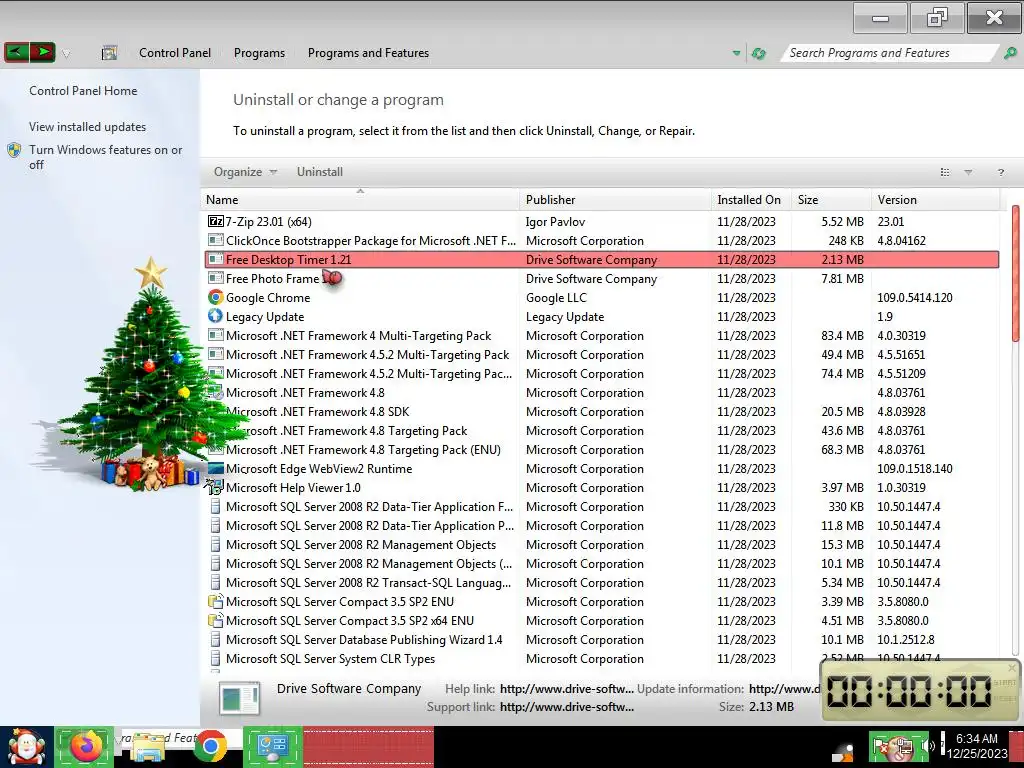Viewport: 1024px width, 768px height.
Task: Expand the view options dropdown arrow
Action: tap(968, 172)
